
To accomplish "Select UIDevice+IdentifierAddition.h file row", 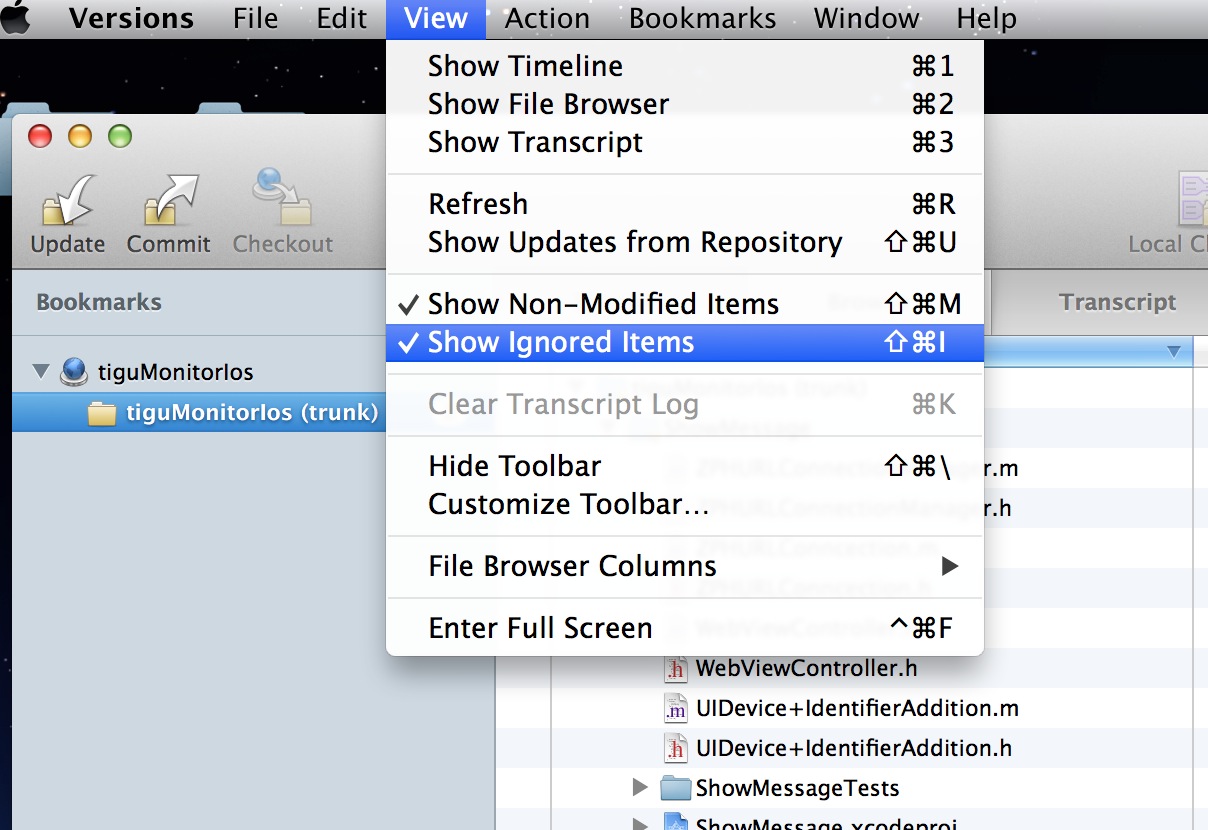I will click(x=852, y=748).
